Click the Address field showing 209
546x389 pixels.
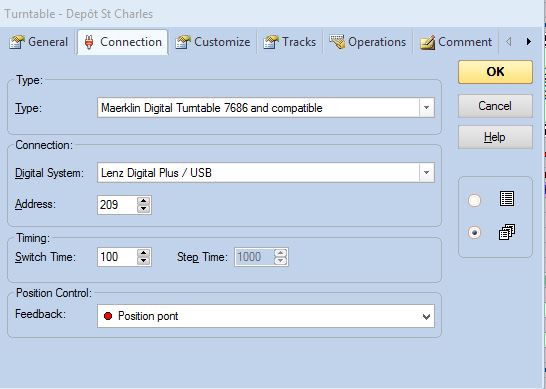[117, 205]
